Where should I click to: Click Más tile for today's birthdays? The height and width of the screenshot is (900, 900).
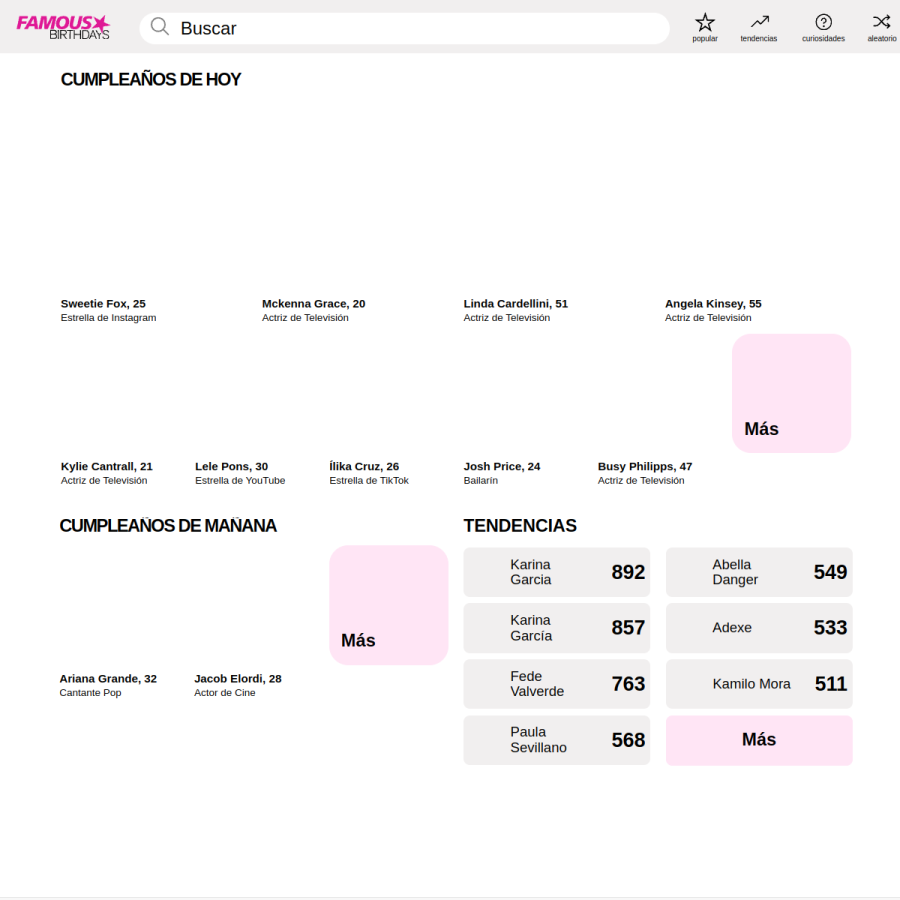click(x=791, y=393)
